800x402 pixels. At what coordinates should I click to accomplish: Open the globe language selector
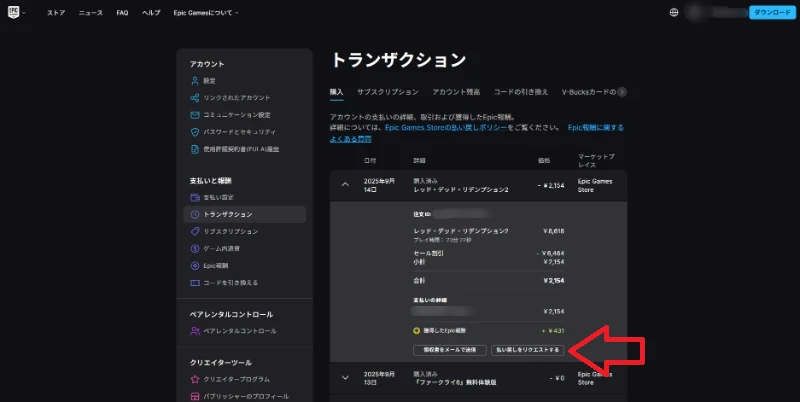click(x=674, y=12)
